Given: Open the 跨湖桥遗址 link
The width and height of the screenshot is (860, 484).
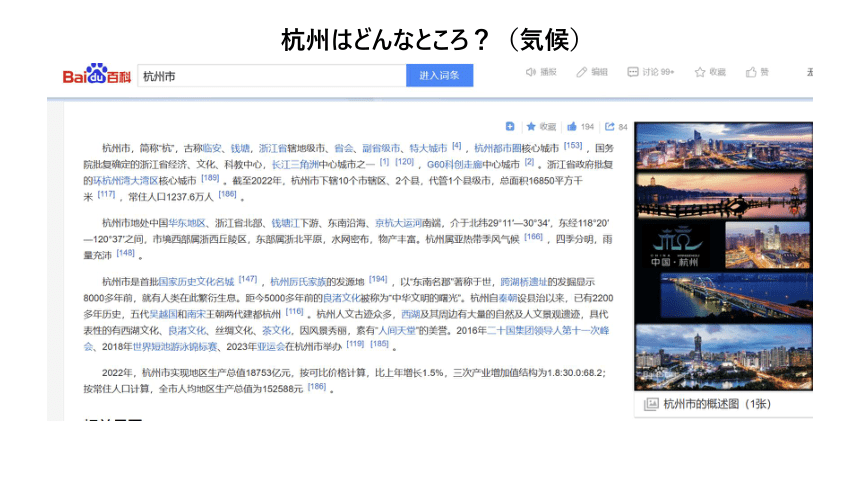Looking at the screenshot, I should (x=523, y=282).
